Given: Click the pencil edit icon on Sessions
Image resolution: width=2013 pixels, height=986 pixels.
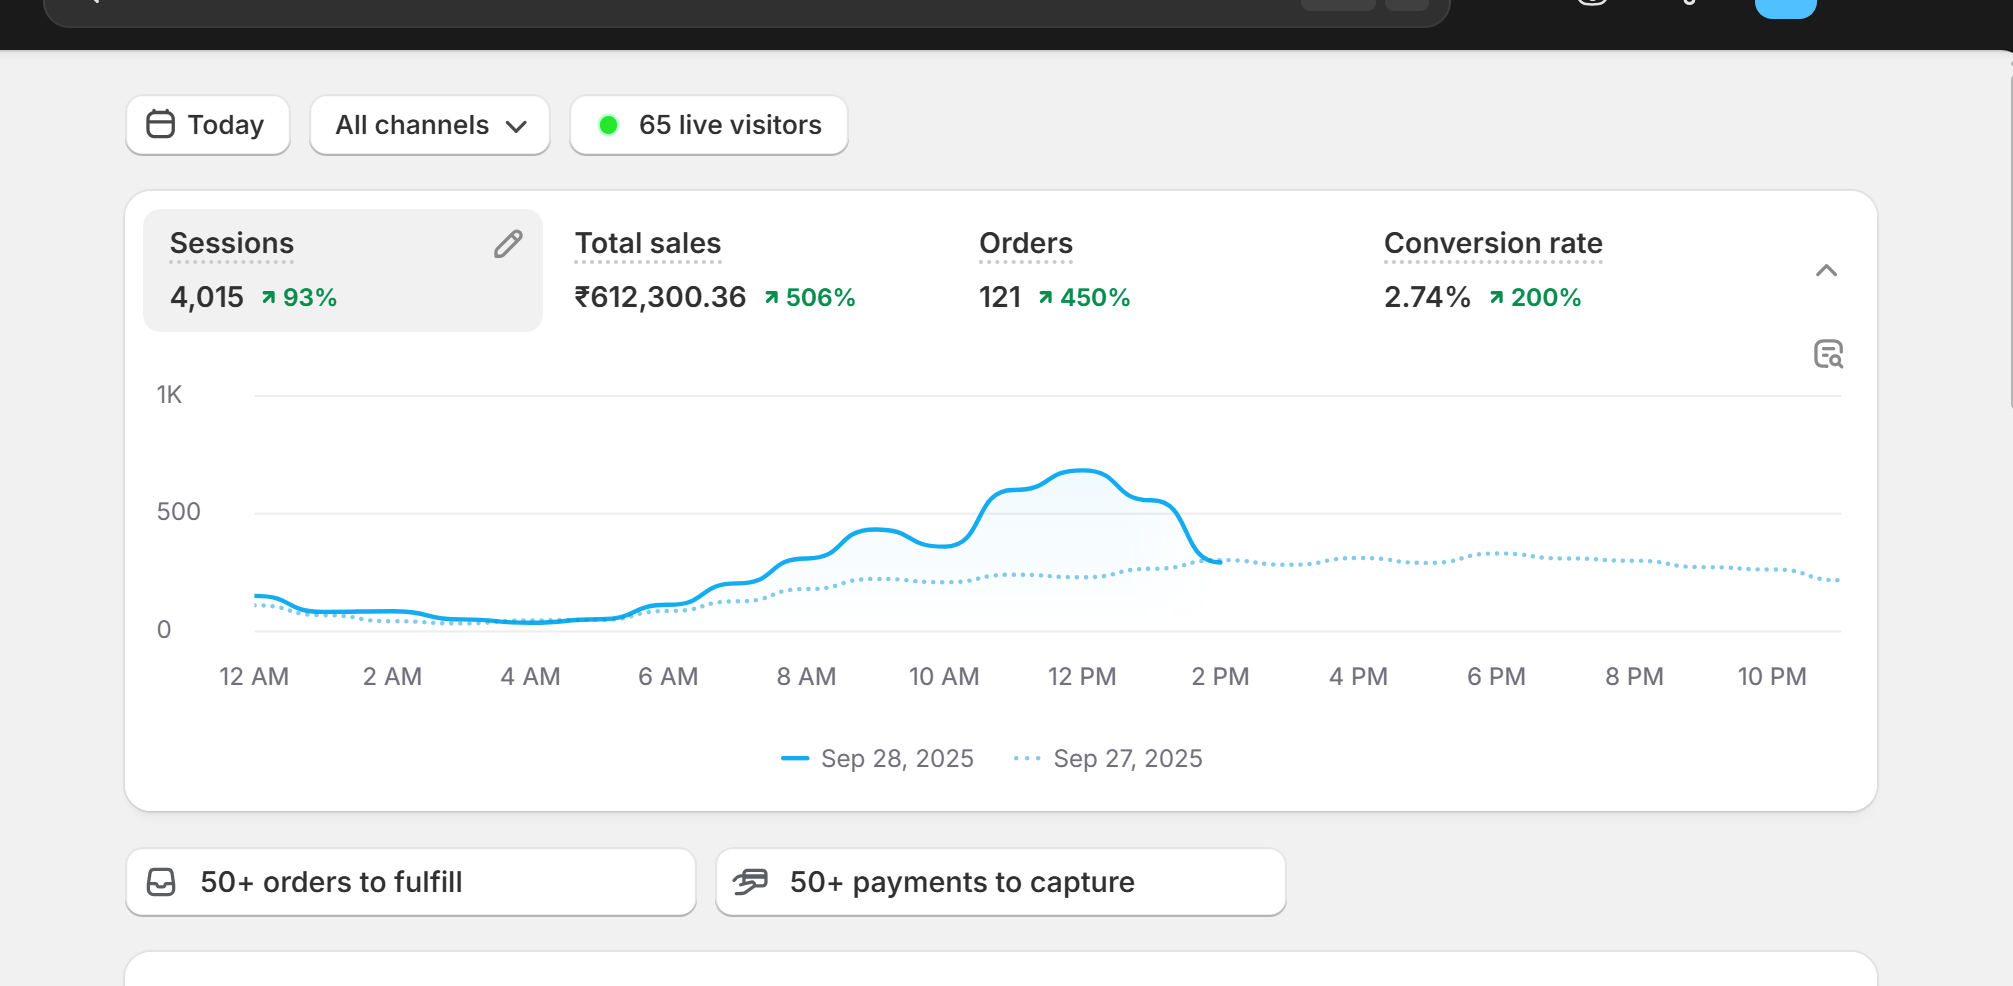Looking at the screenshot, I should pyautogui.click(x=508, y=244).
